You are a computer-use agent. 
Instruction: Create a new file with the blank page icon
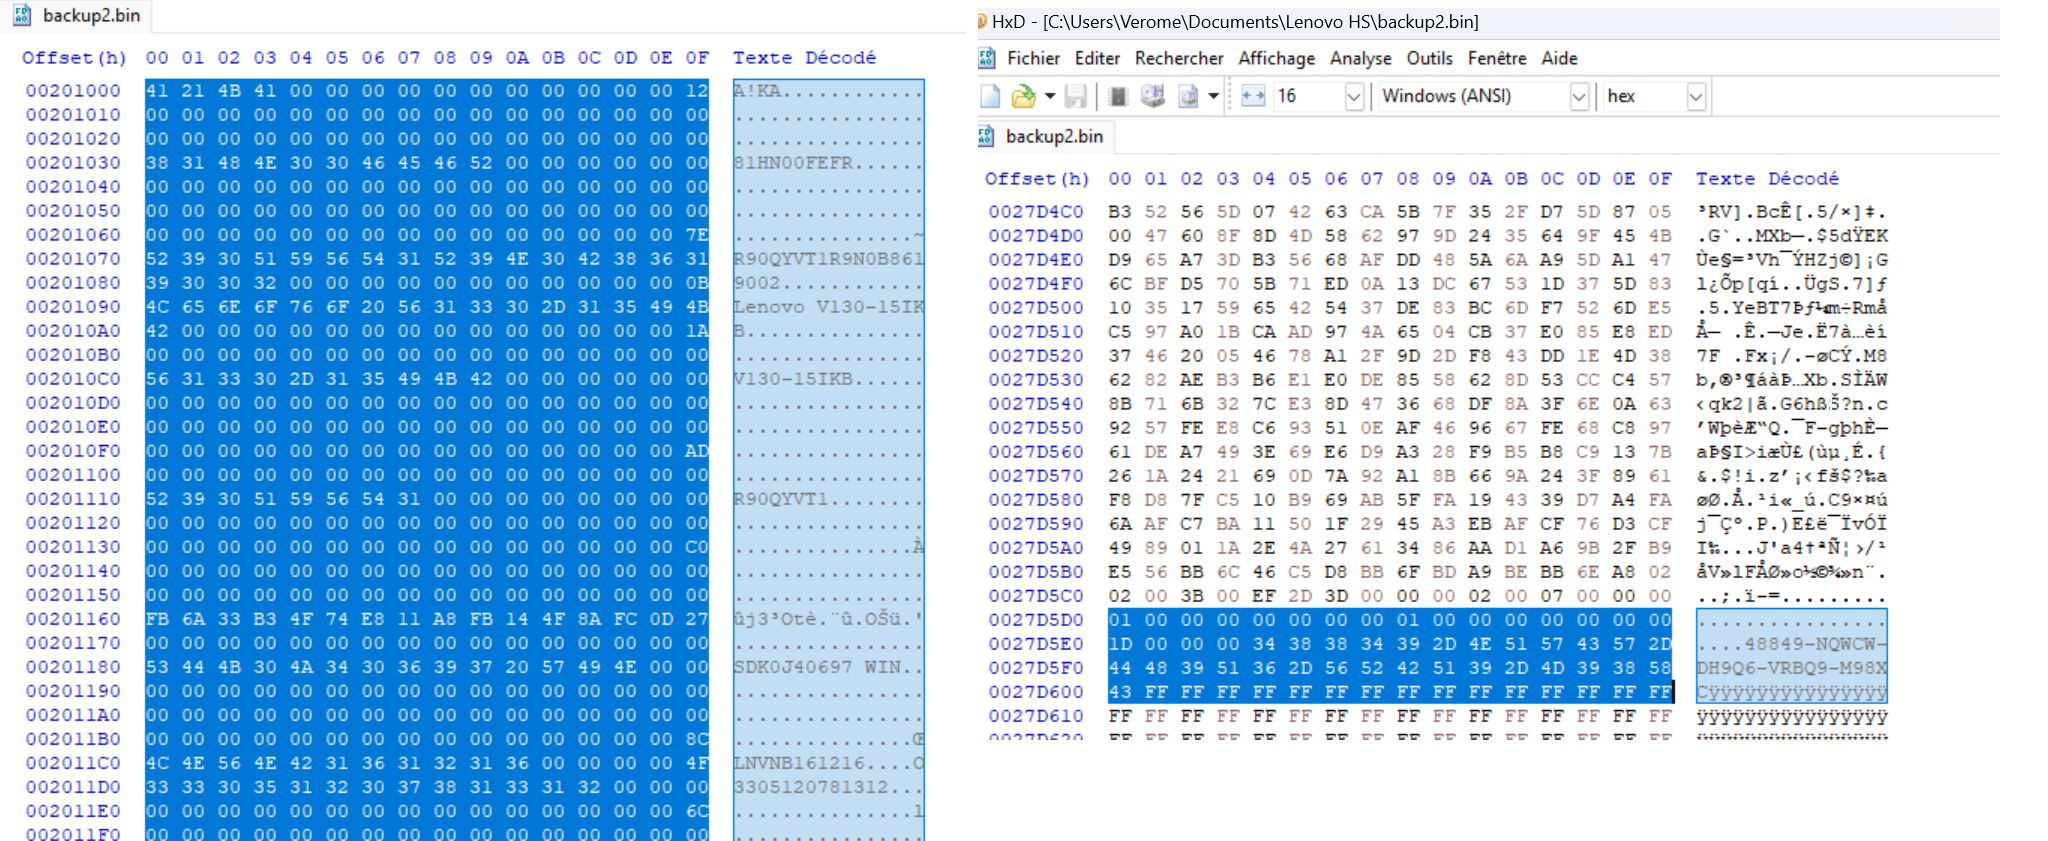(x=990, y=96)
